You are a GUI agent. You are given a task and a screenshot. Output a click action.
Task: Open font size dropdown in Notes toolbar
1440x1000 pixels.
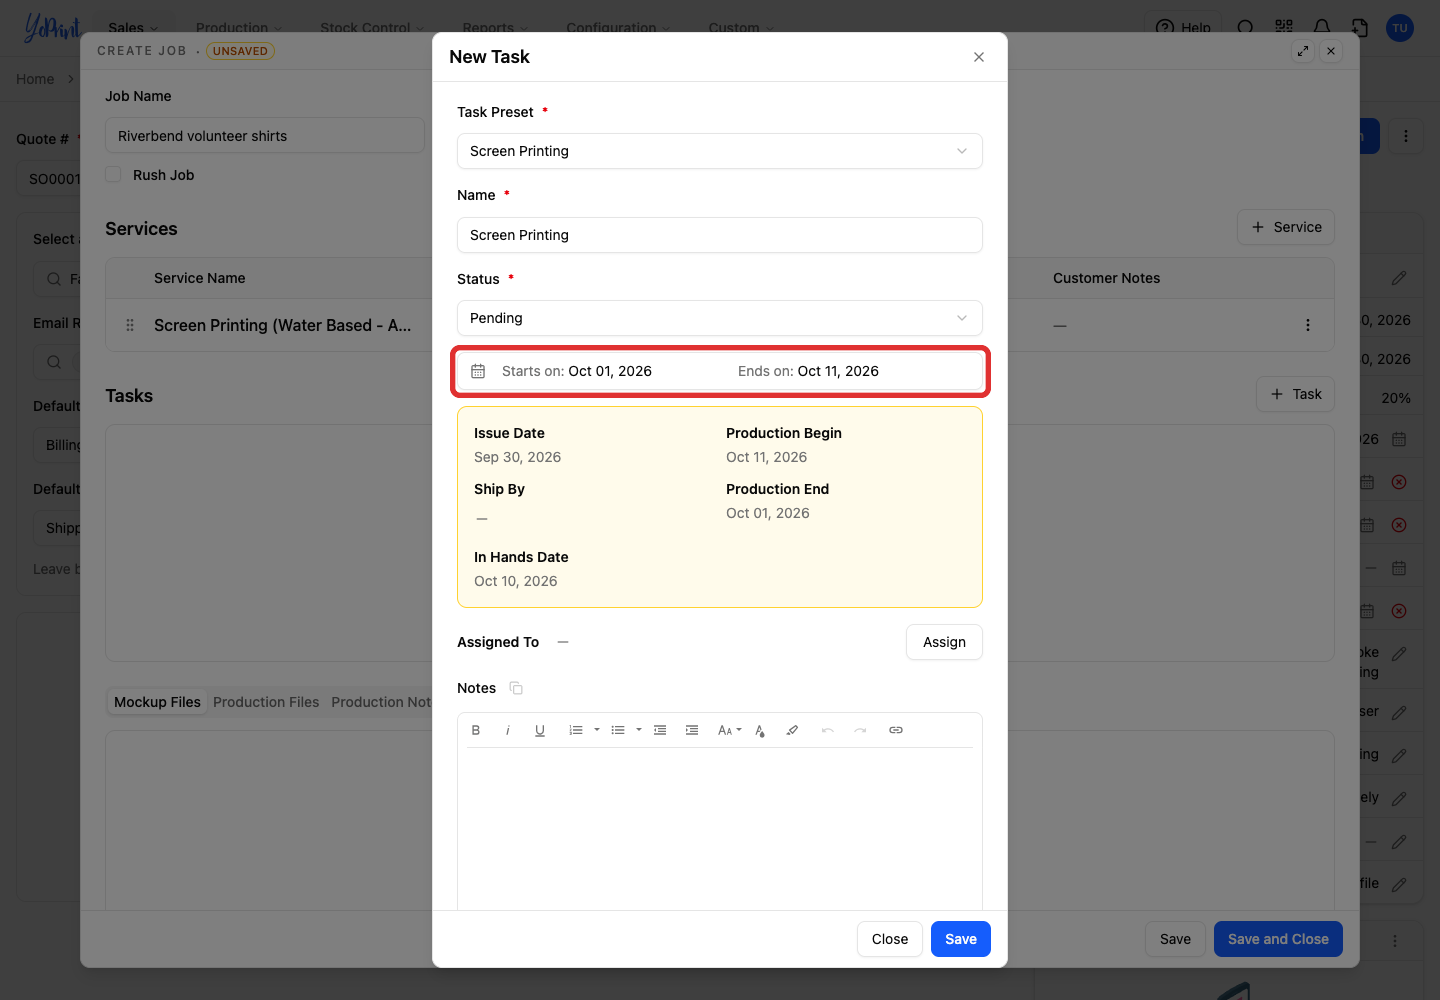[730, 730]
